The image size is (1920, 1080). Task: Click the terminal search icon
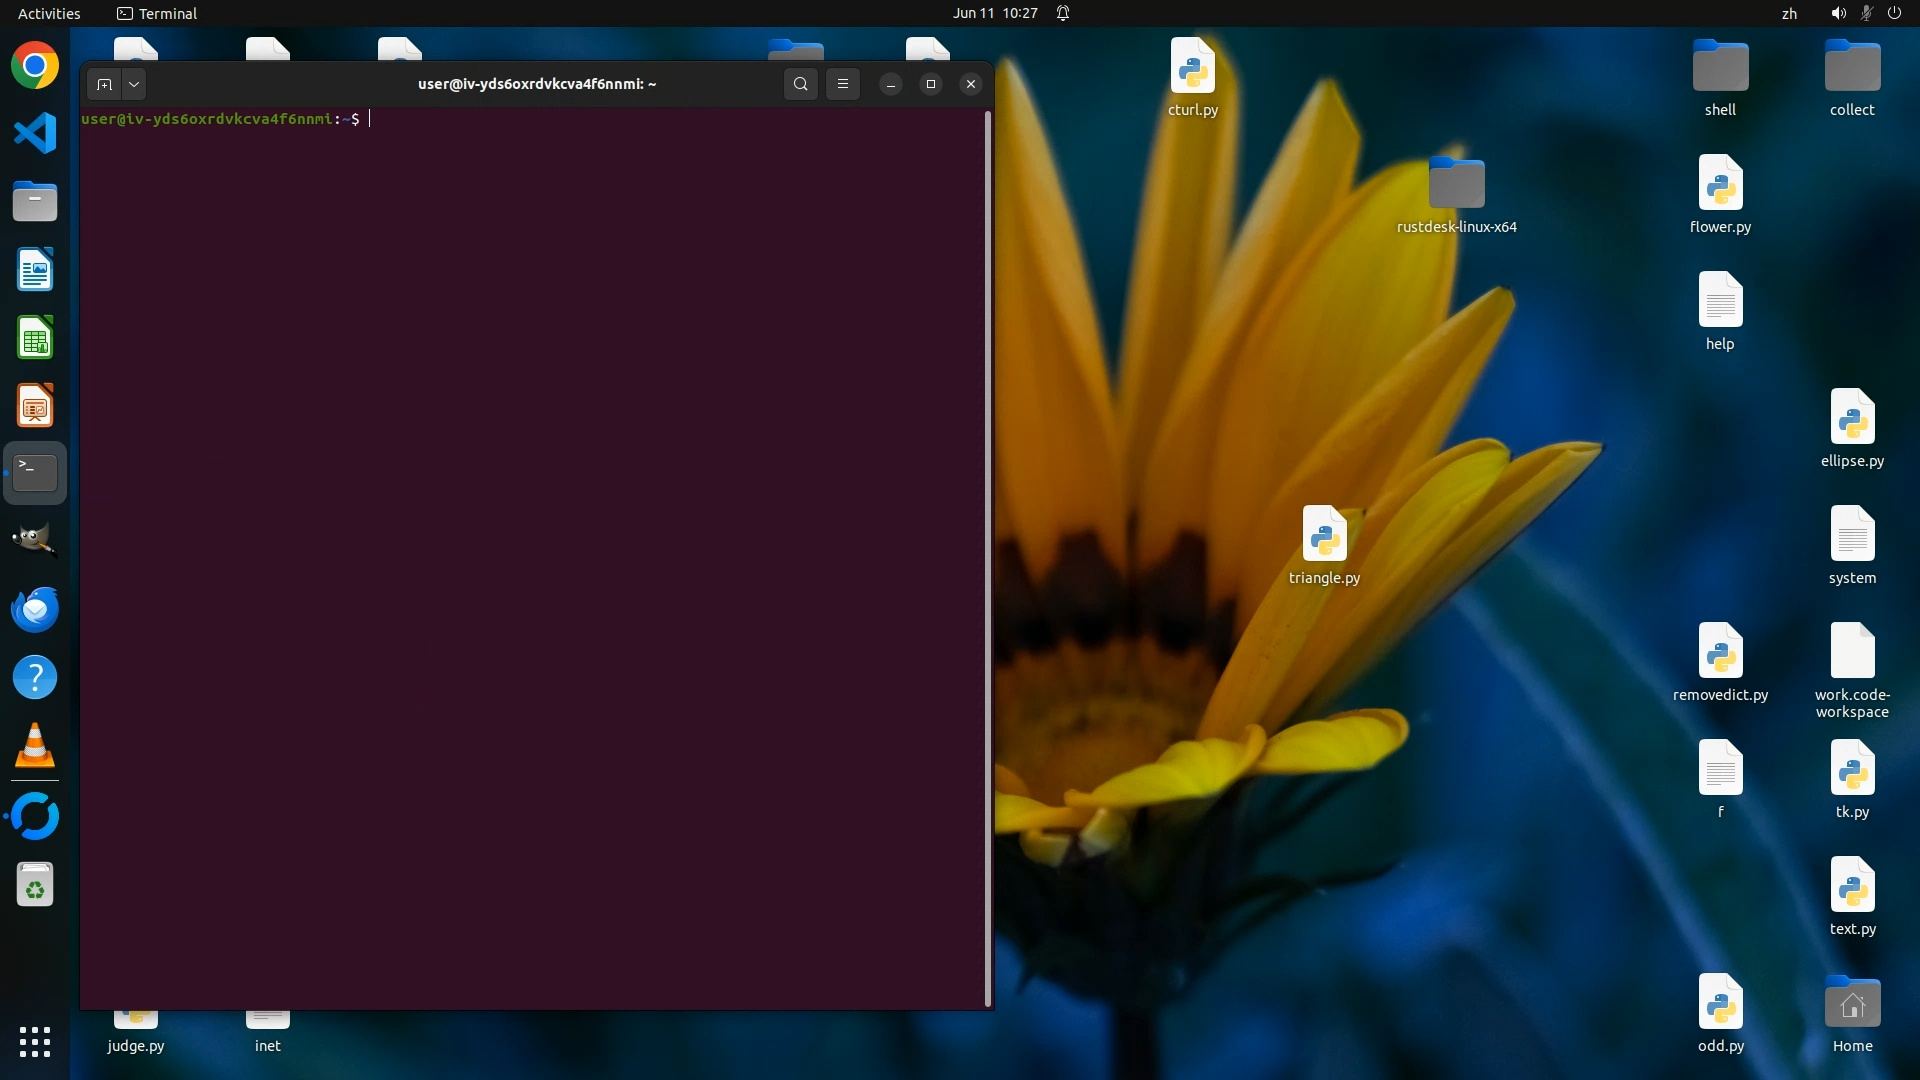point(800,85)
